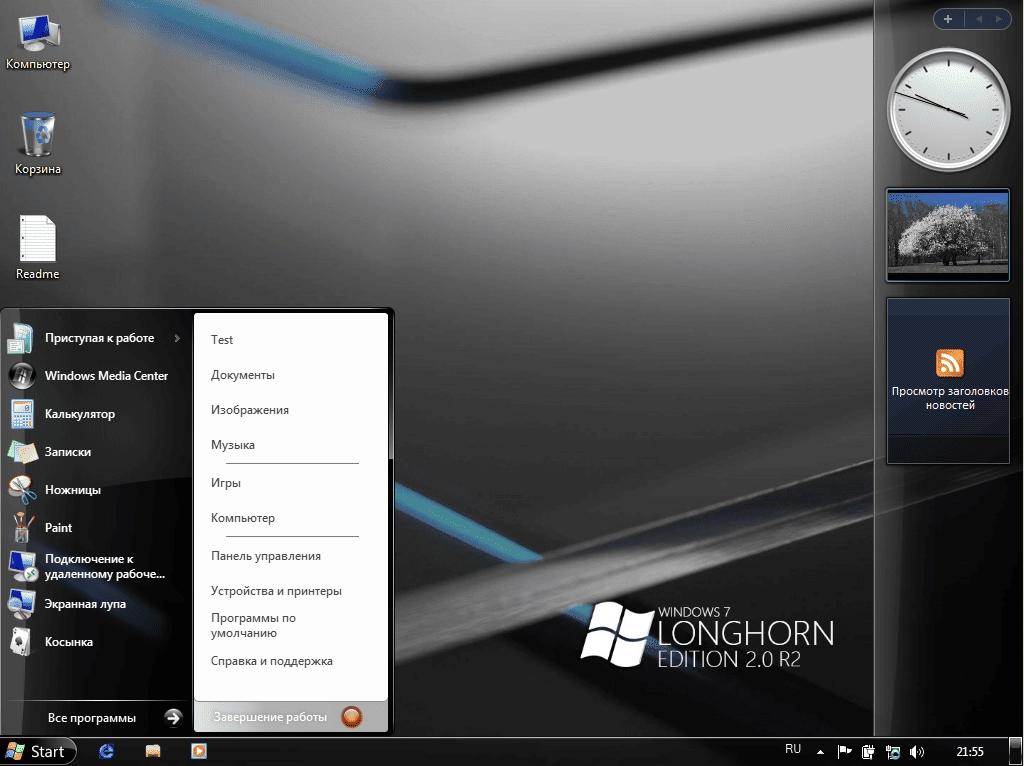Open the Компьютер desktop icon
This screenshot has height=766, width=1024.
(38, 40)
